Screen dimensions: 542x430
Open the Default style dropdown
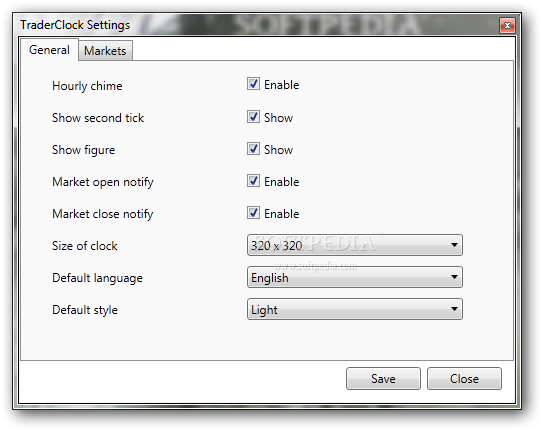(x=355, y=309)
